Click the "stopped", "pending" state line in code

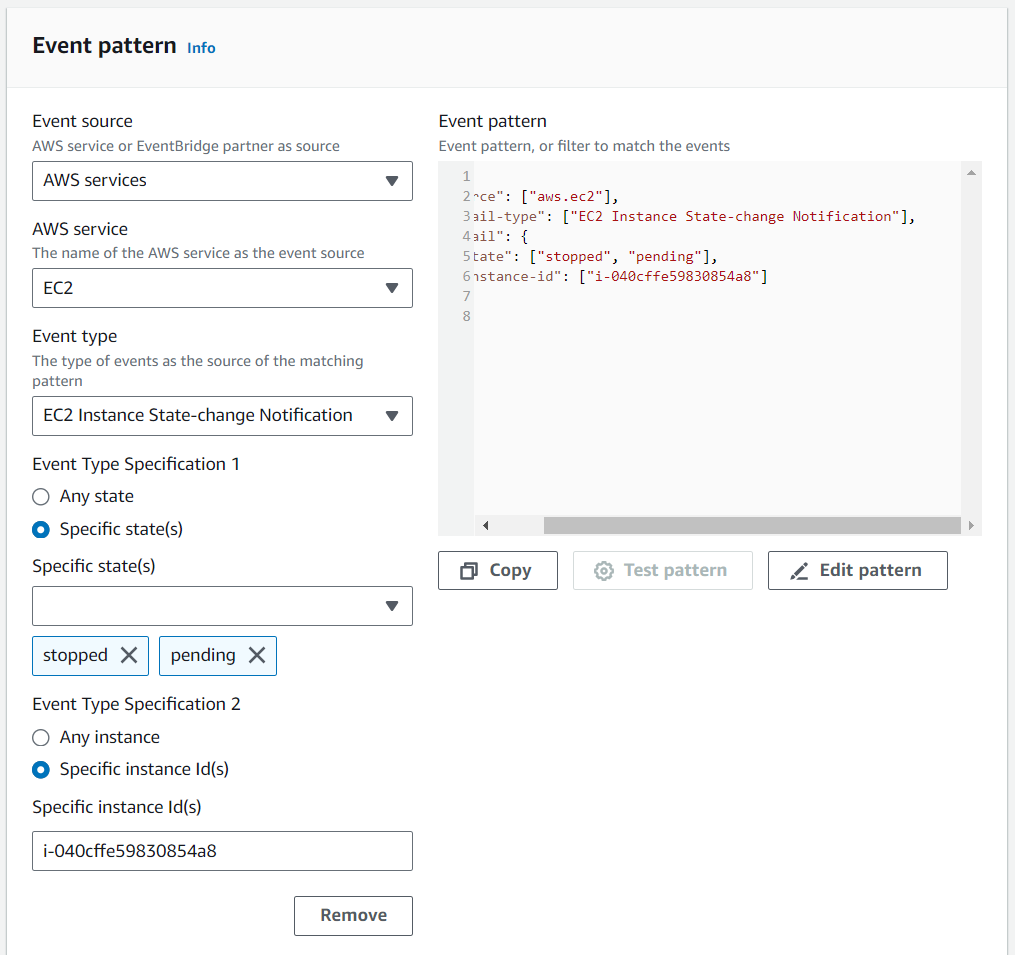coord(595,256)
